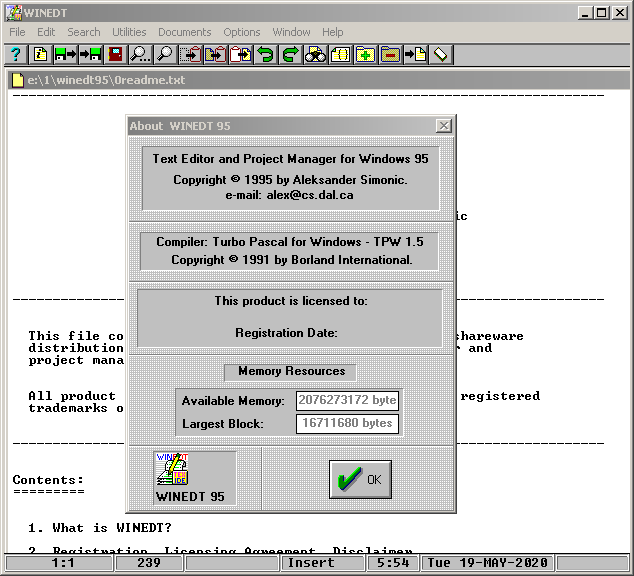Click the magnifier with dots find icon

[140, 54]
